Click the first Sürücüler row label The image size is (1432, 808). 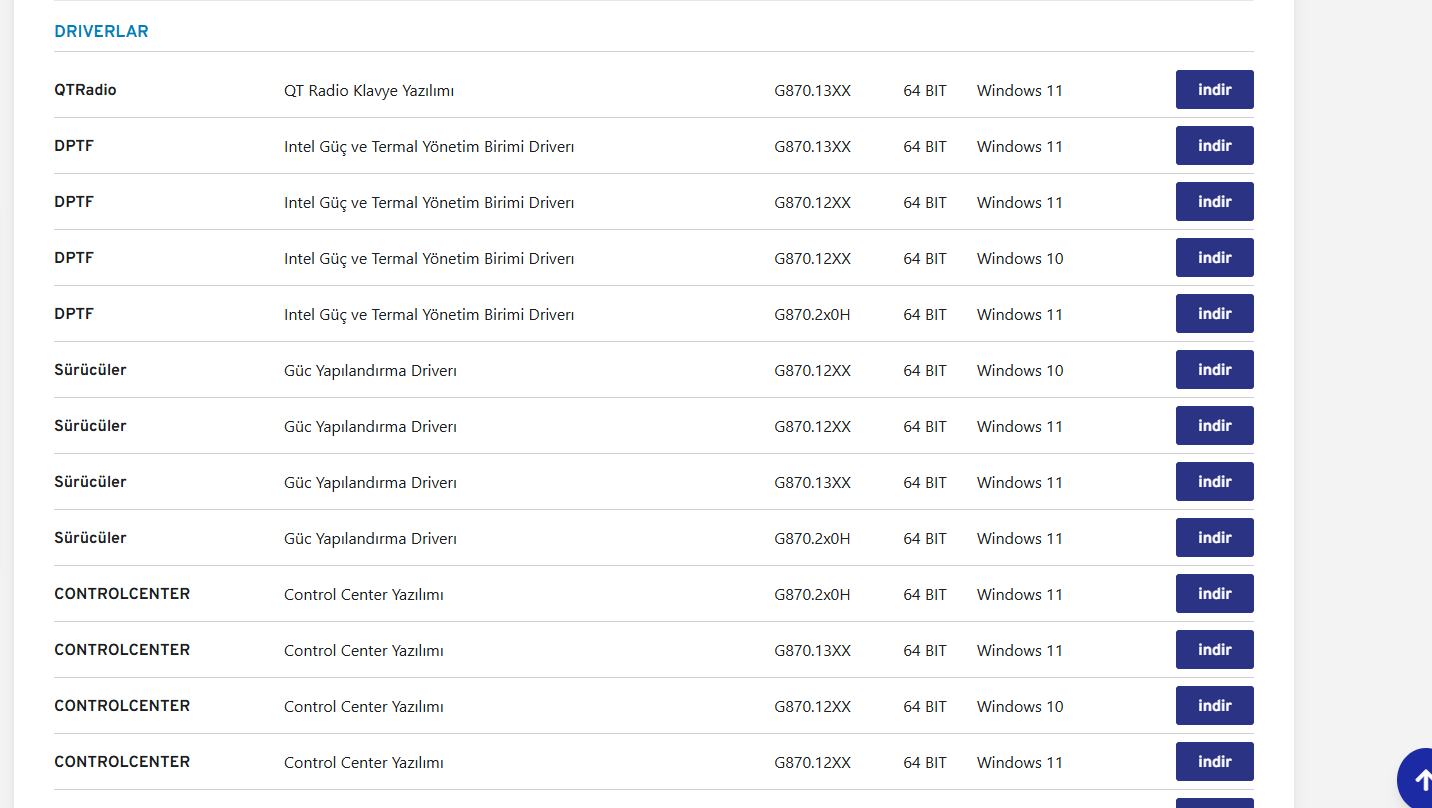pos(90,370)
